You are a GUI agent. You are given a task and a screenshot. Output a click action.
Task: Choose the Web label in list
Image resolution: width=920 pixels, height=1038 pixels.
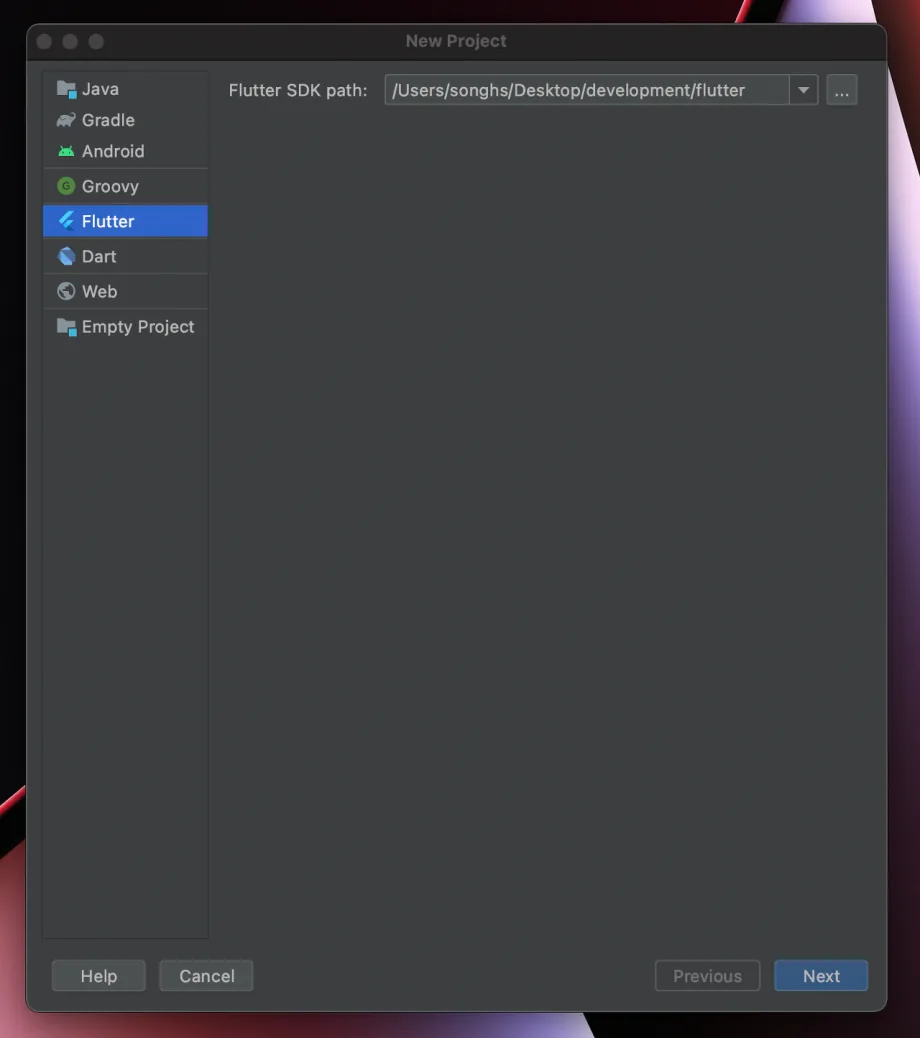click(x=100, y=291)
